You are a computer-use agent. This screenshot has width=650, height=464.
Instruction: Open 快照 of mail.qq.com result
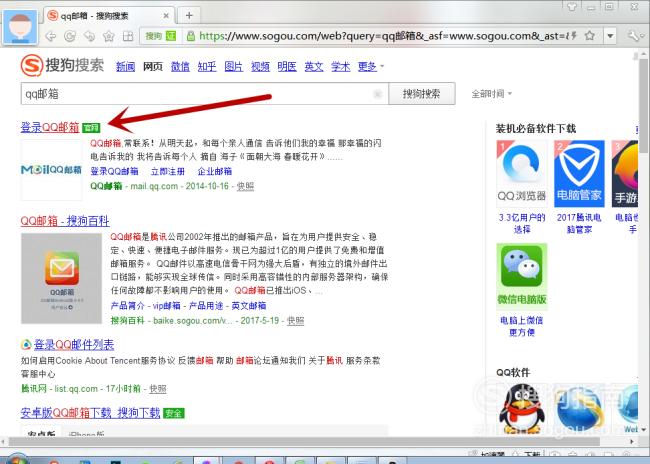click(x=245, y=187)
